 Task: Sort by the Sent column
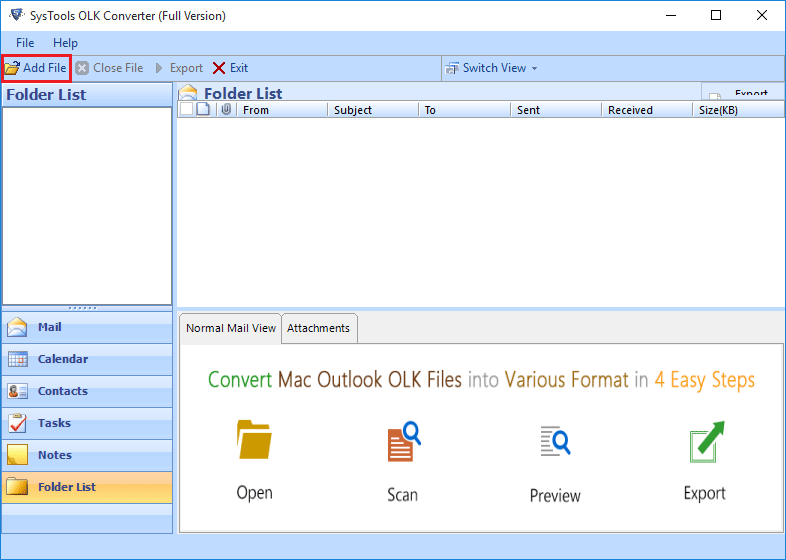556,110
